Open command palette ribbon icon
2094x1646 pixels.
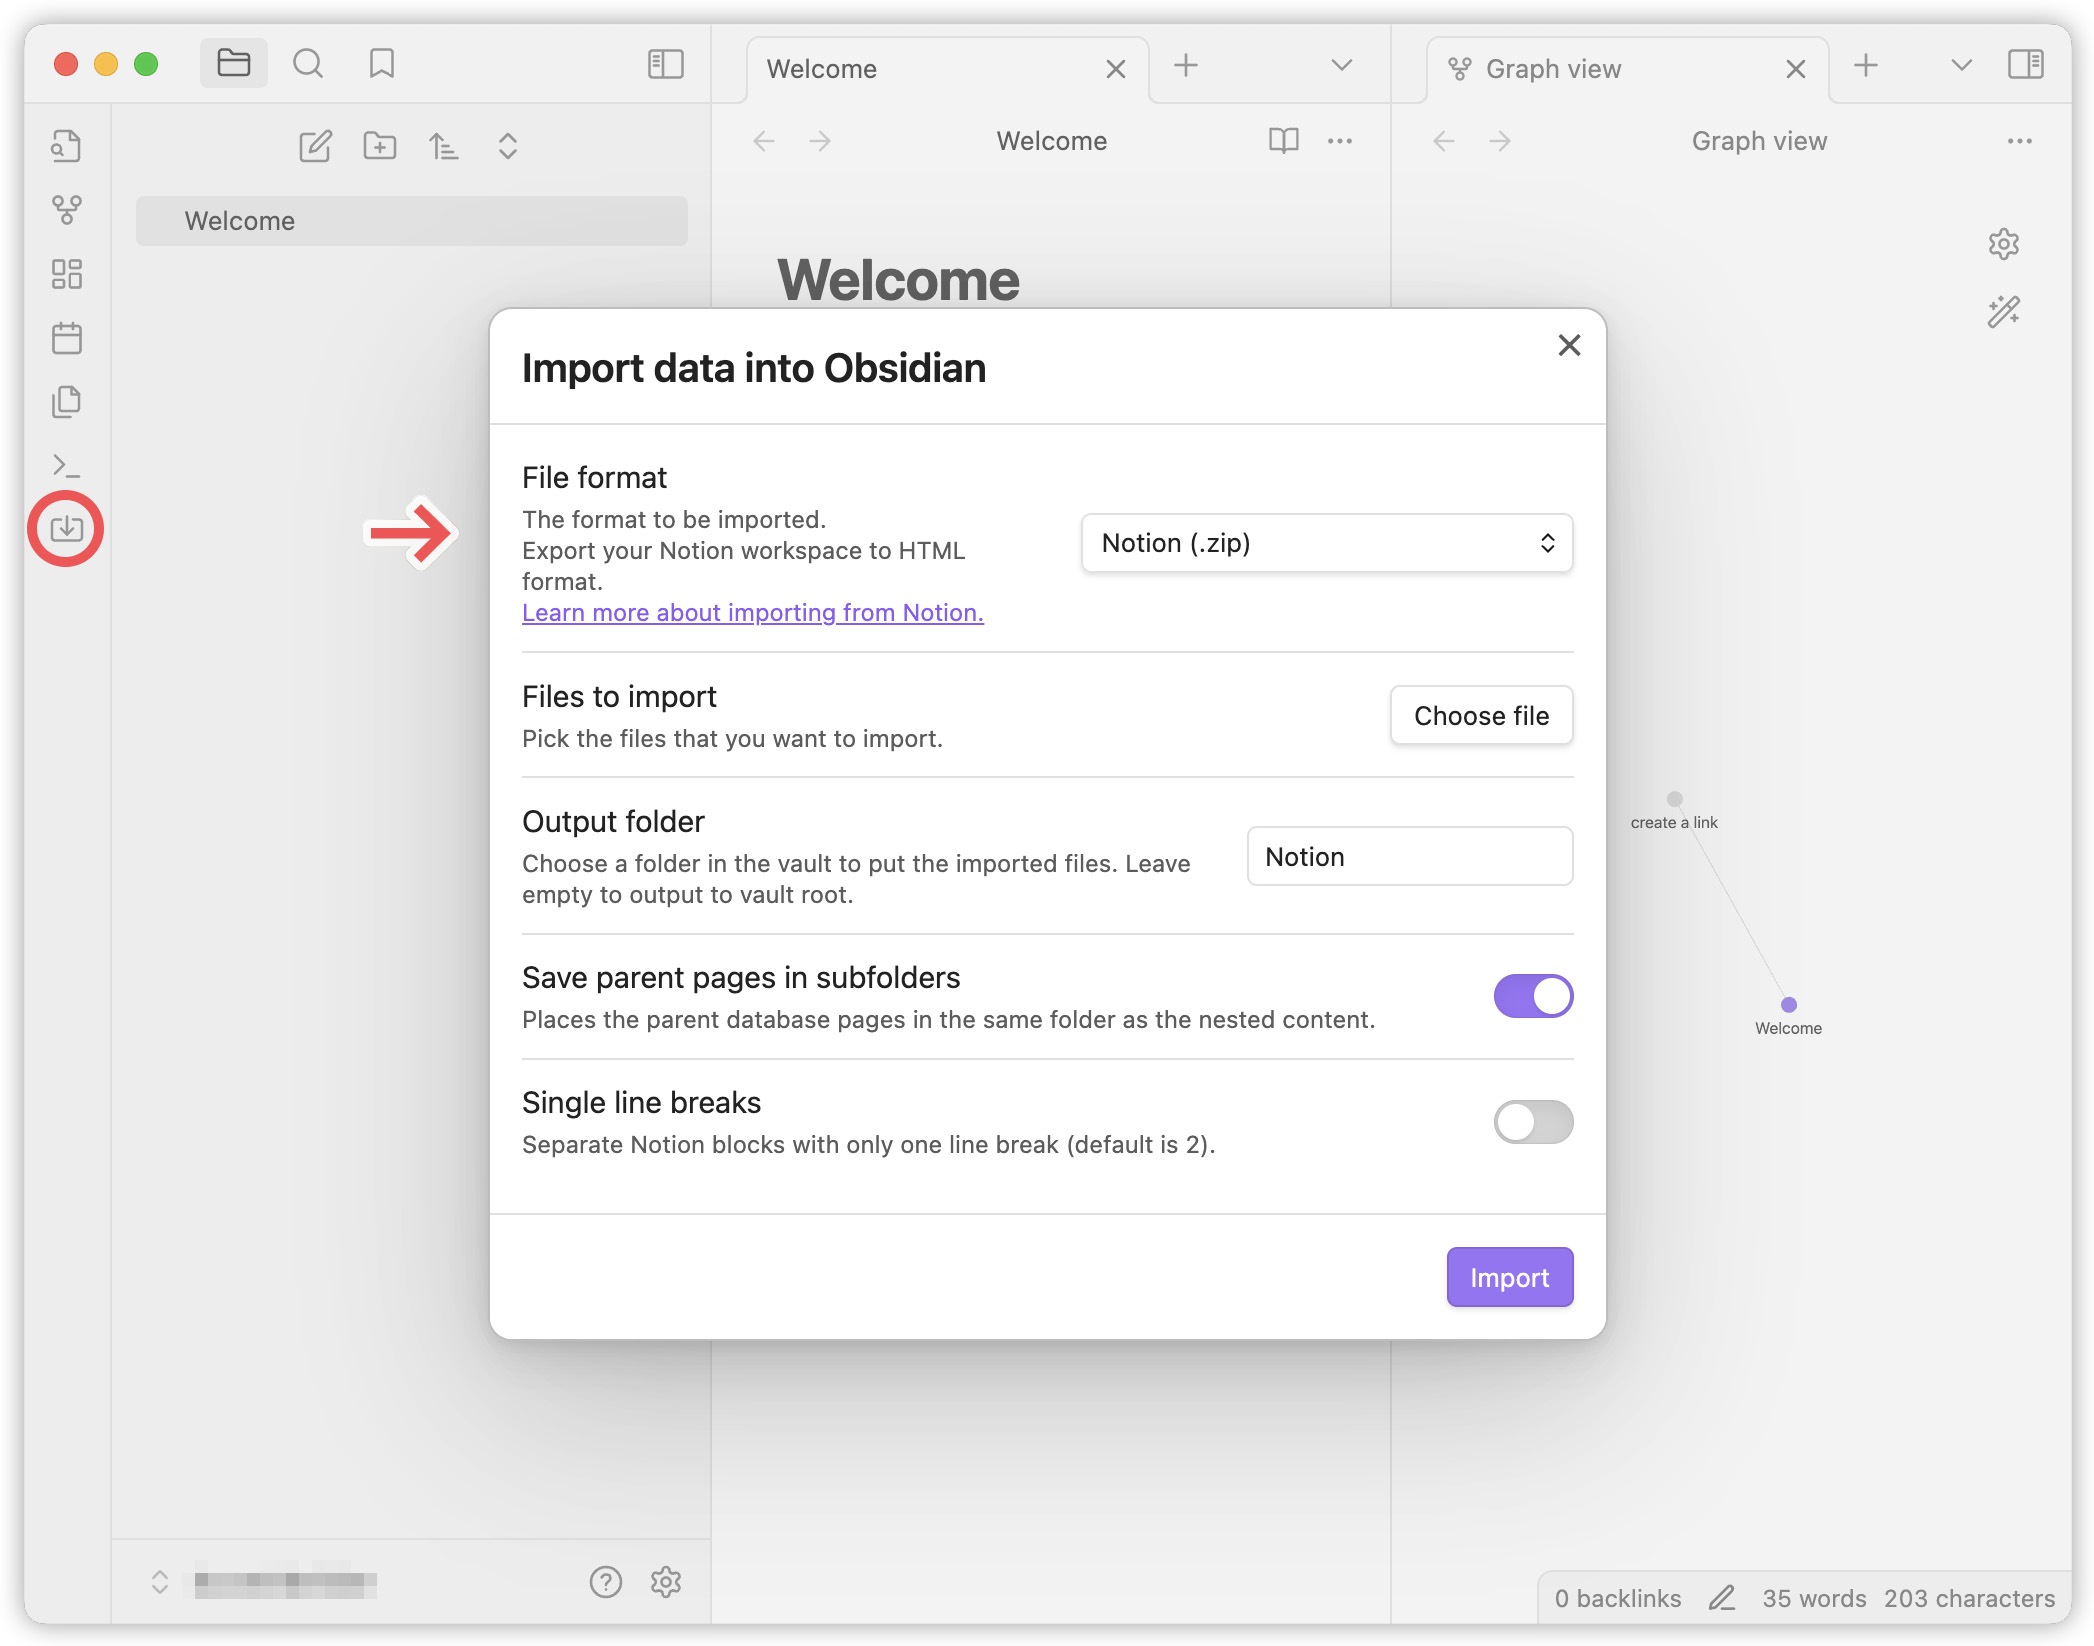(x=66, y=466)
